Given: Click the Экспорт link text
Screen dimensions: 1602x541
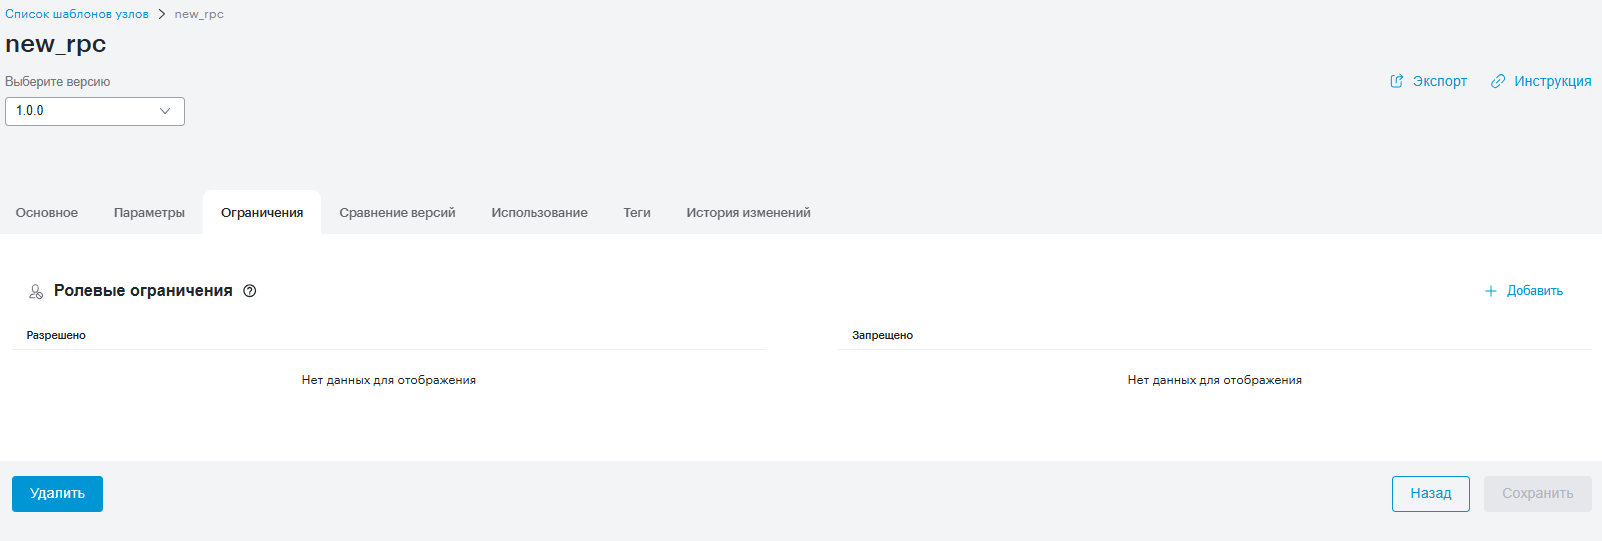Looking at the screenshot, I should 1439,81.
